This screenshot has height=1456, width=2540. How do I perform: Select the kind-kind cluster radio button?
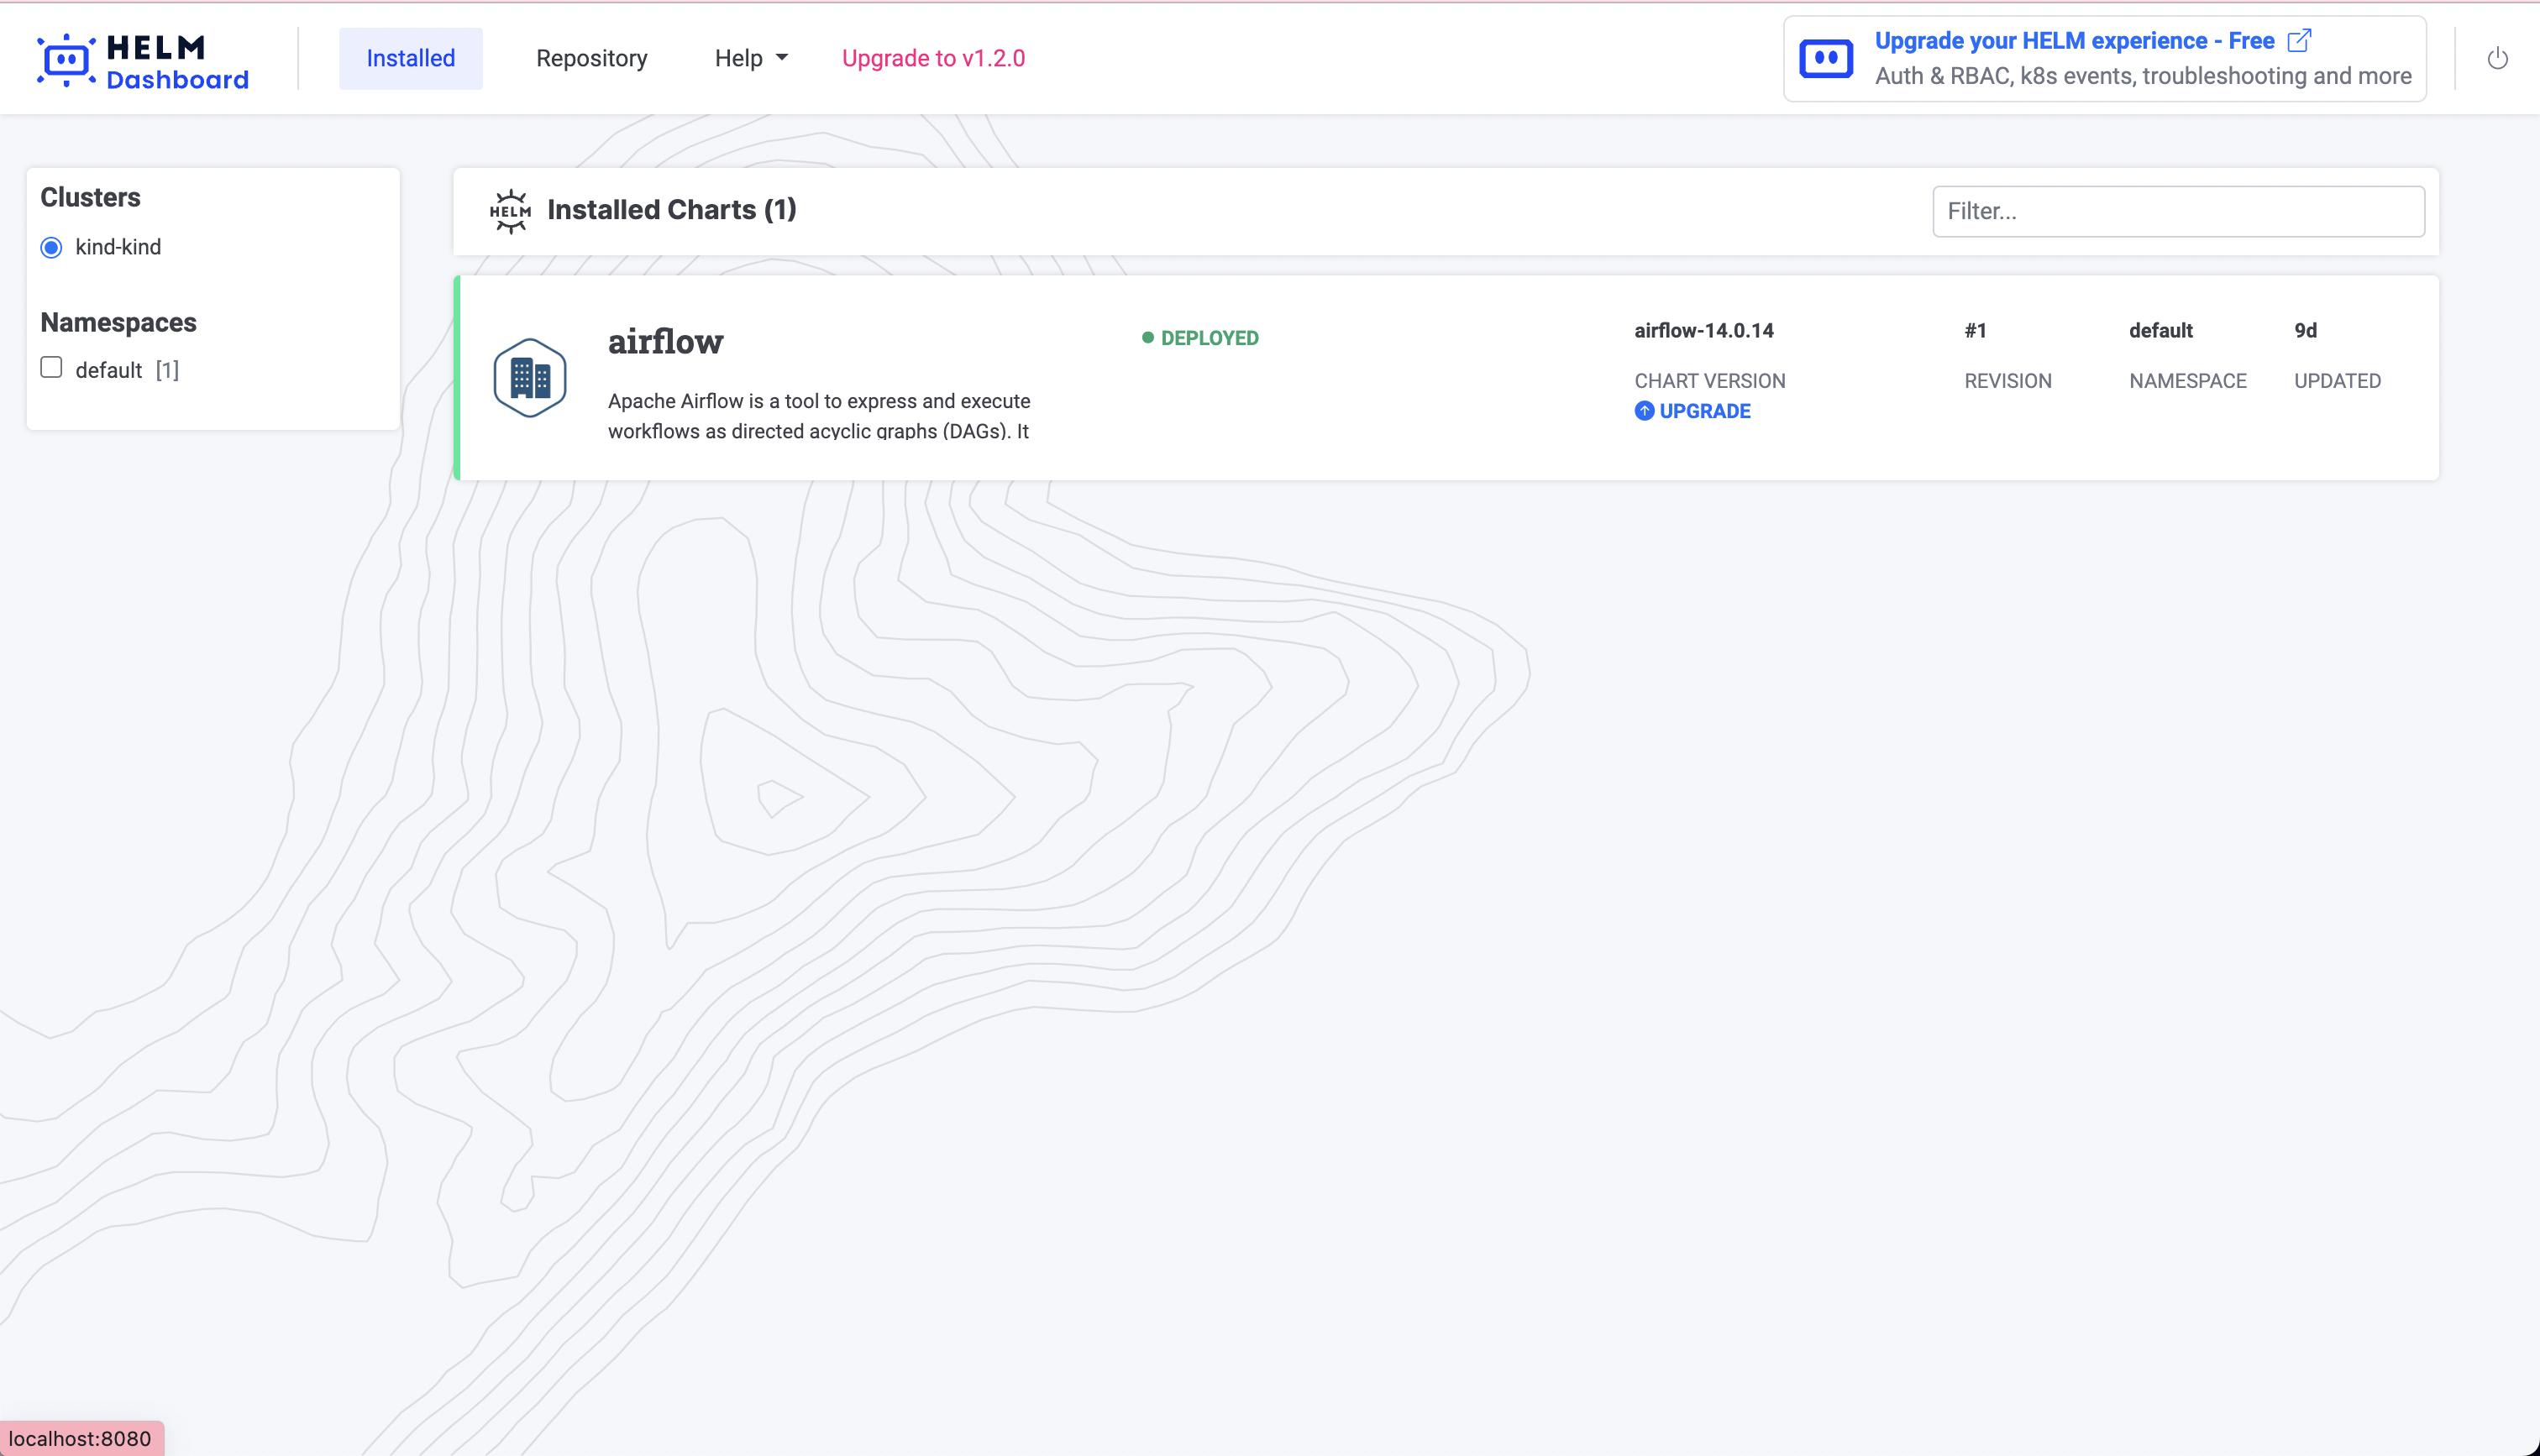[50, 247]
